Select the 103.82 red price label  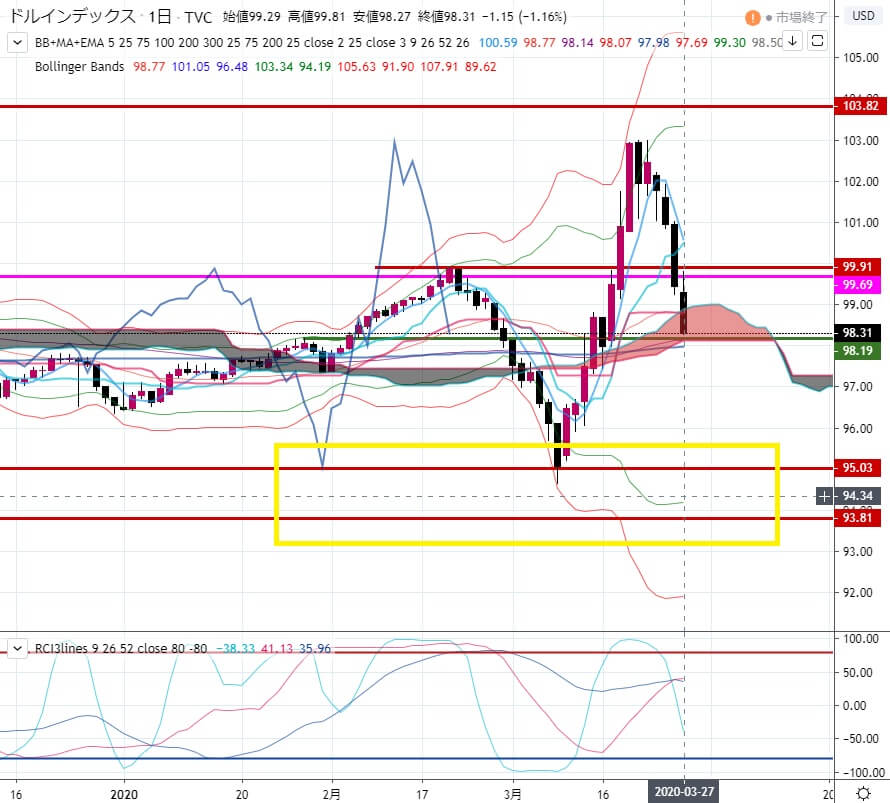(x=860, y=106)
